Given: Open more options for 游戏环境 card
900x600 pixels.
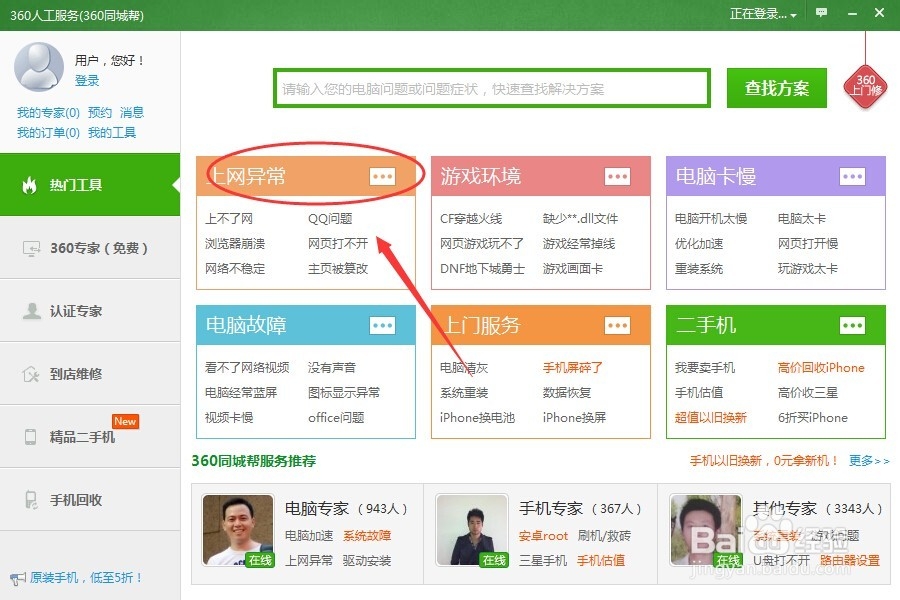Looking at the screenshot, I should (618, 176).
